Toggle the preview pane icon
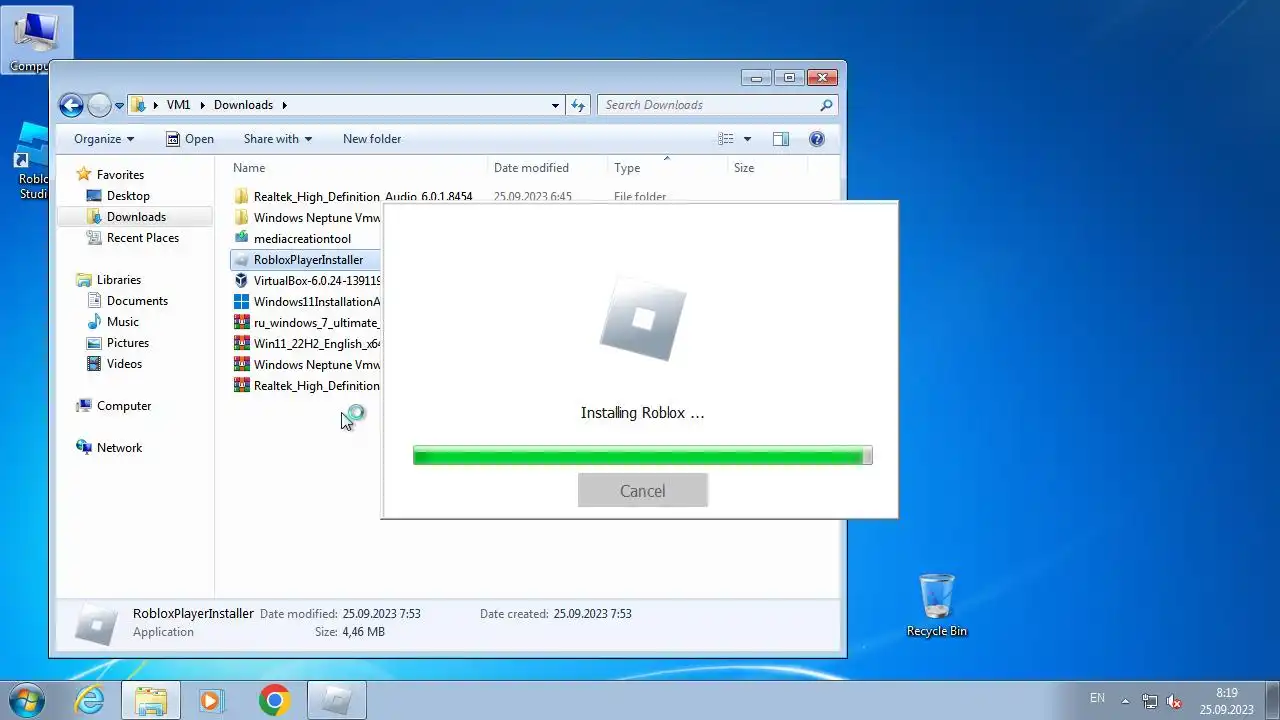Image resolution: width=1280 pixels, height=720 pixels. [x=781, y=139]
